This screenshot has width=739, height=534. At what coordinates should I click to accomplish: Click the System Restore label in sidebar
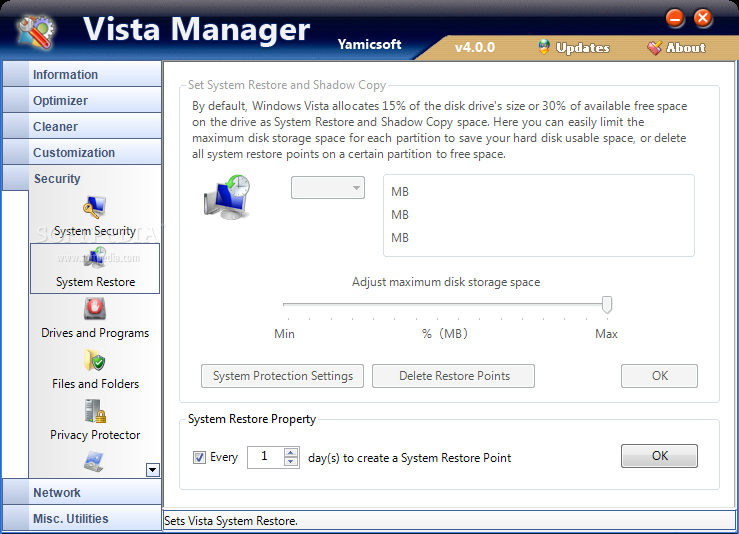[96, 282]
